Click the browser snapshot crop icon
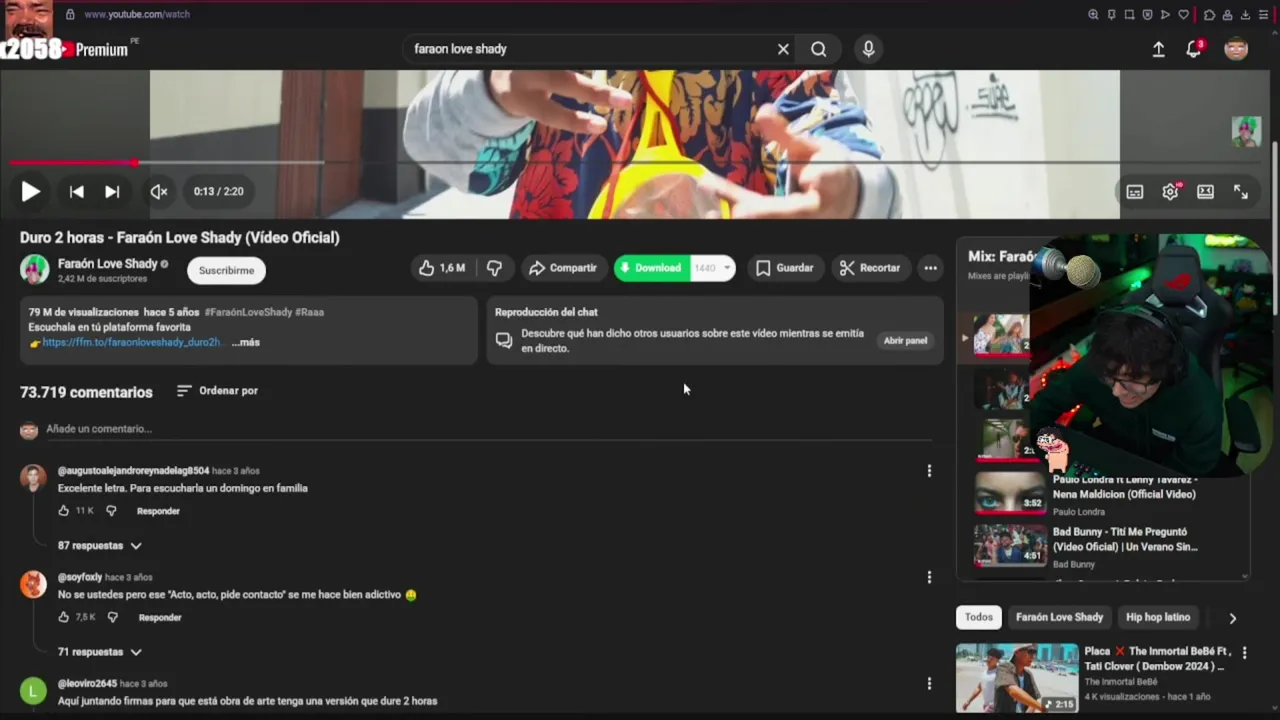The image size is (1280, 720). click(1129, 15)
